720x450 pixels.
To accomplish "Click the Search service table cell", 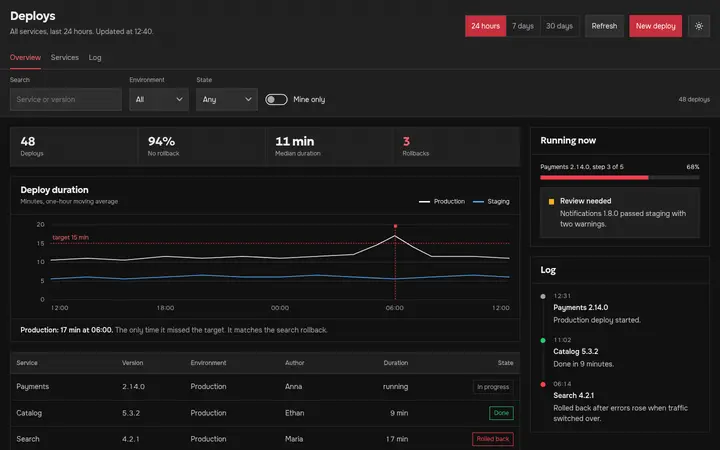I will pyautogui.click(x=28, y=439).
